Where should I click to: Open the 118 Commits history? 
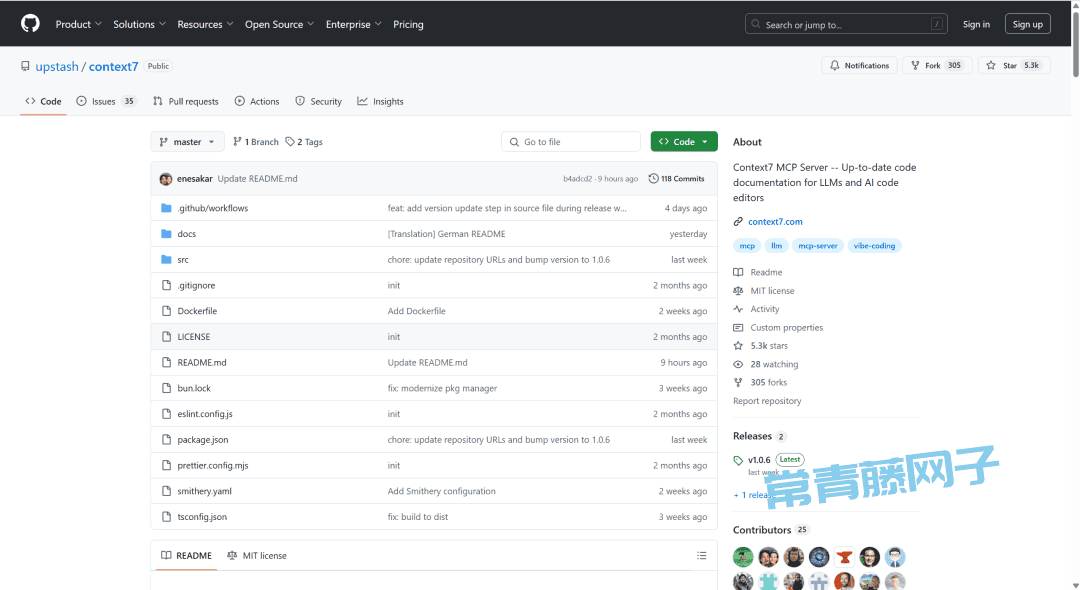677,179
